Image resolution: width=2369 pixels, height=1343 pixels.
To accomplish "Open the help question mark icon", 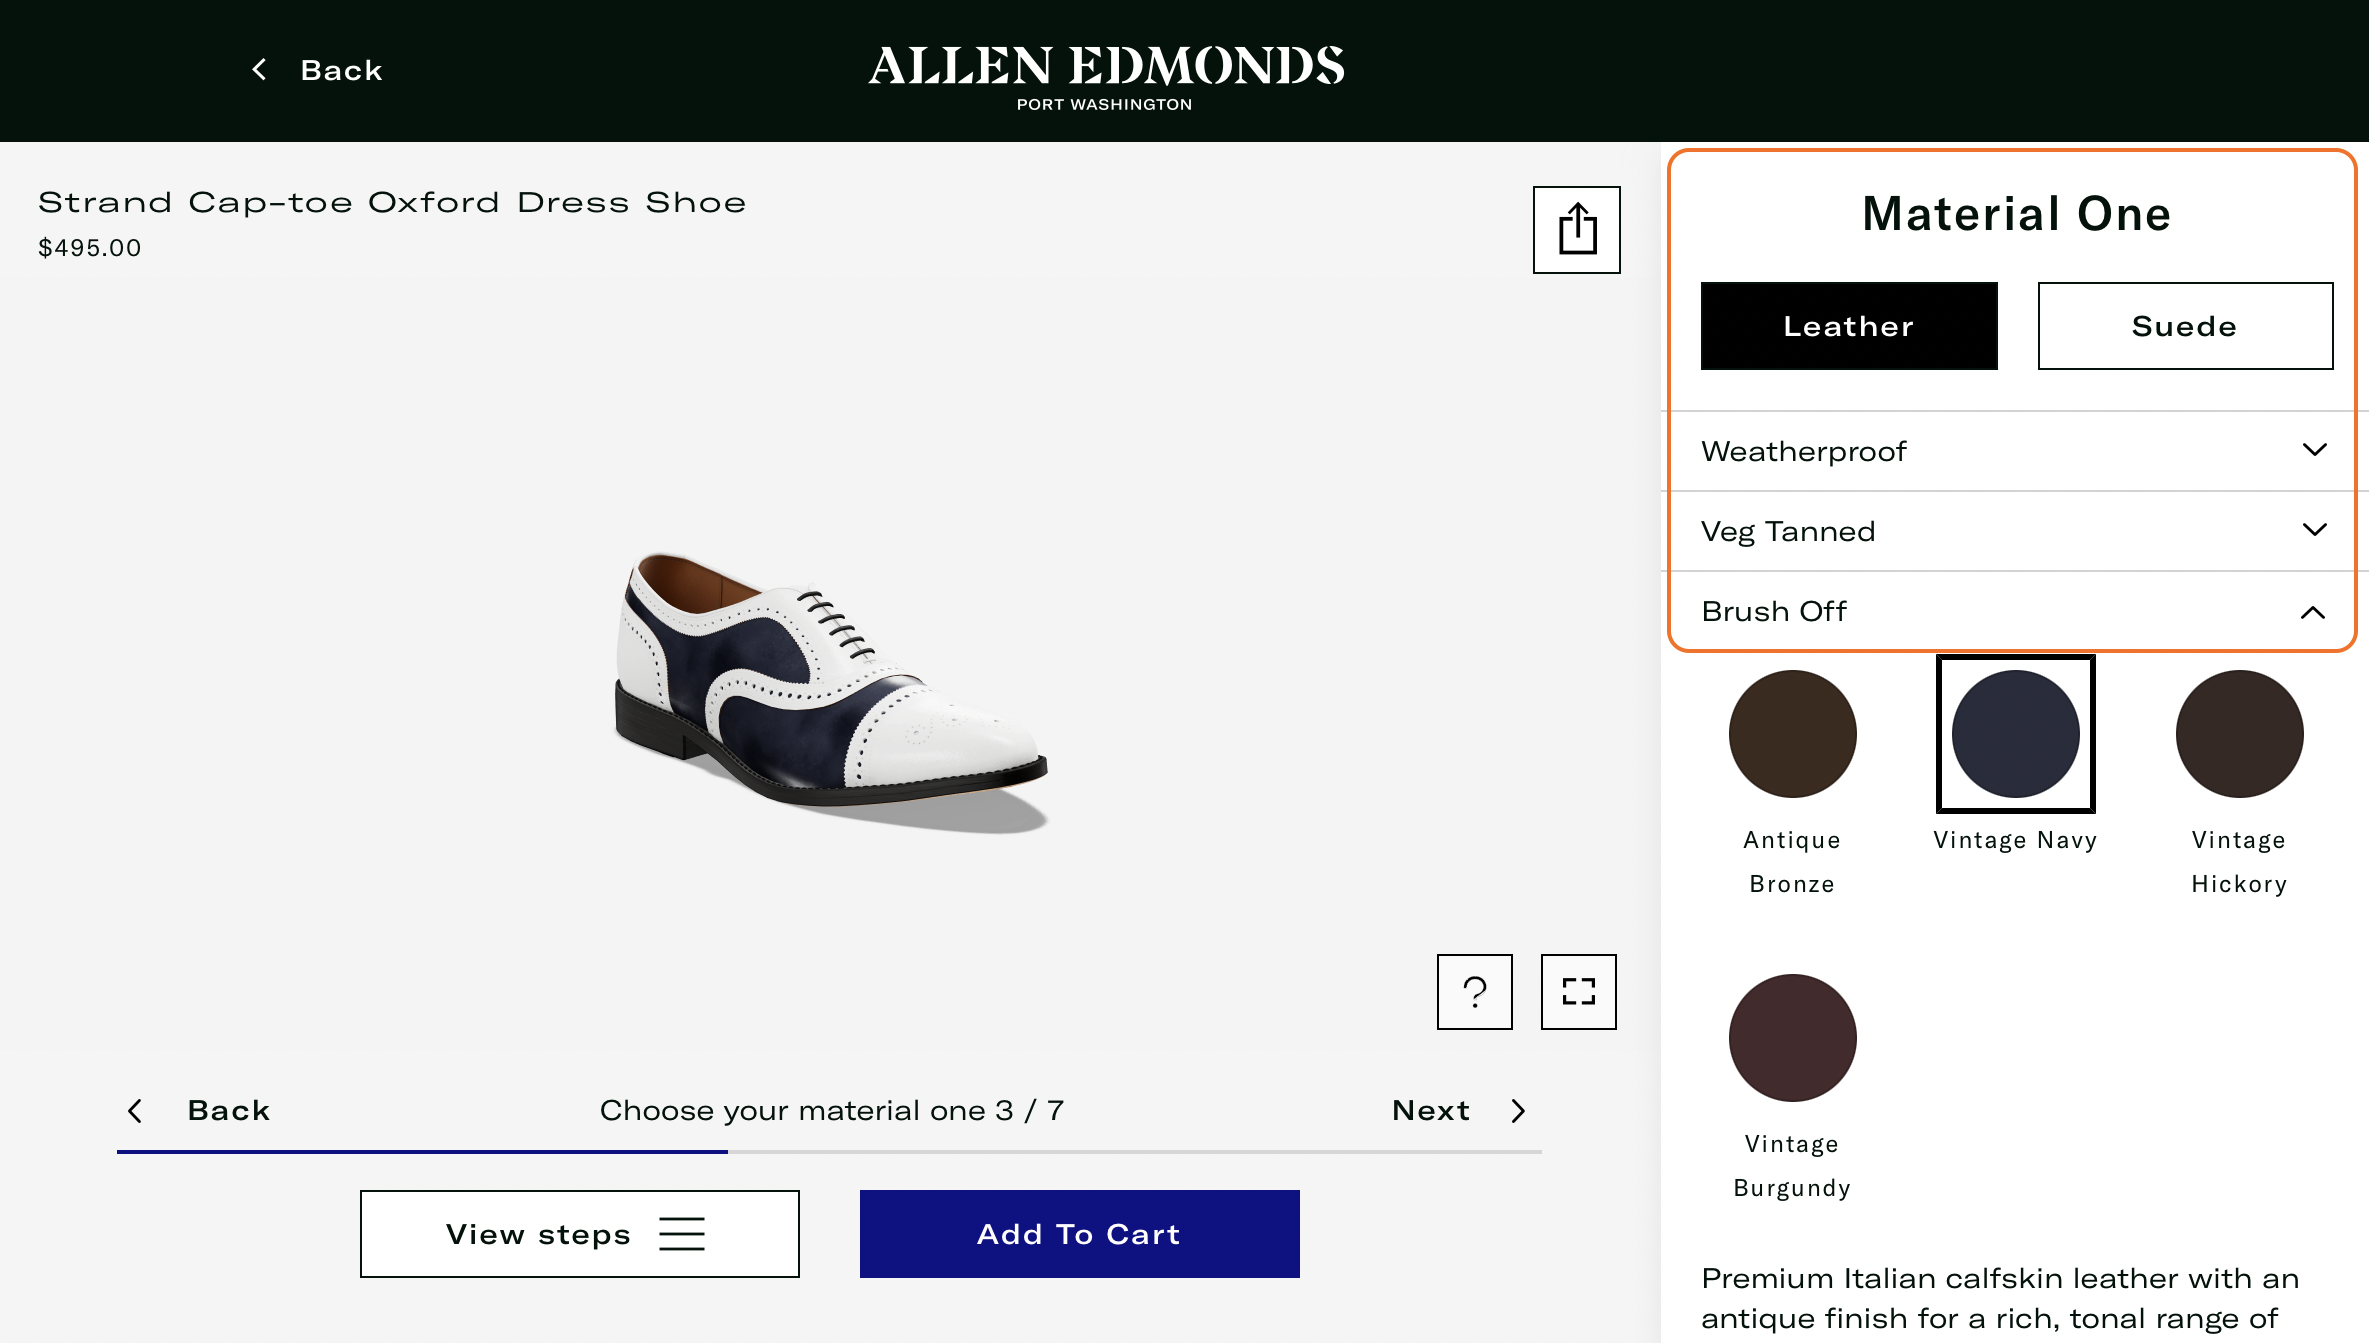I will click(1474, 992).
